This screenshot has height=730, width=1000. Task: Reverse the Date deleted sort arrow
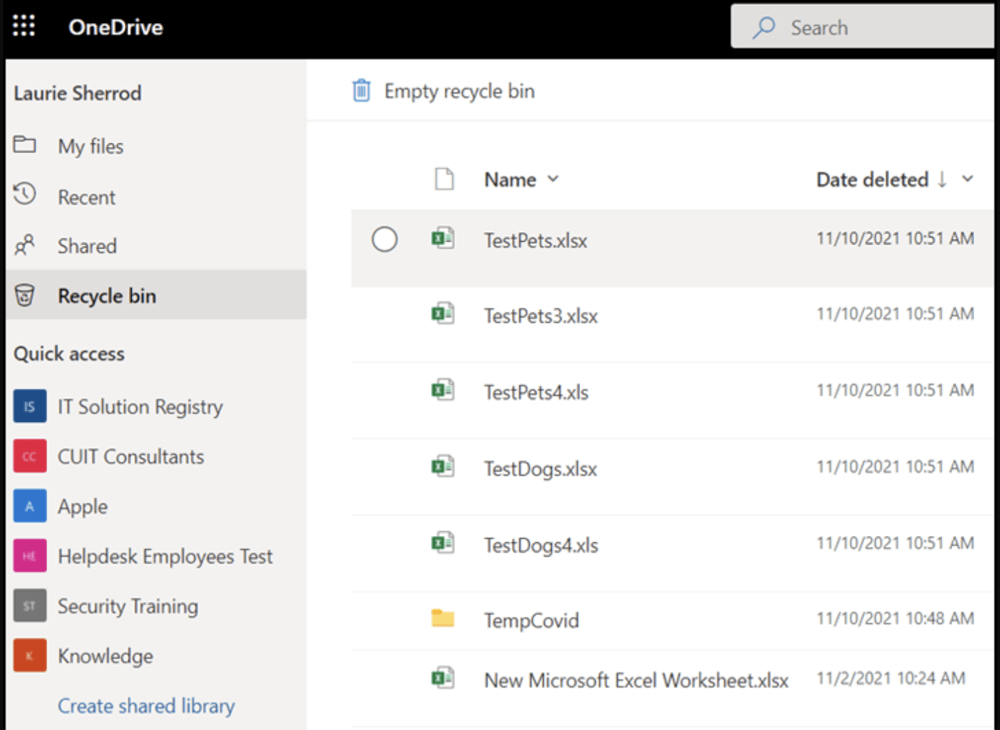[x=941, y=180]
